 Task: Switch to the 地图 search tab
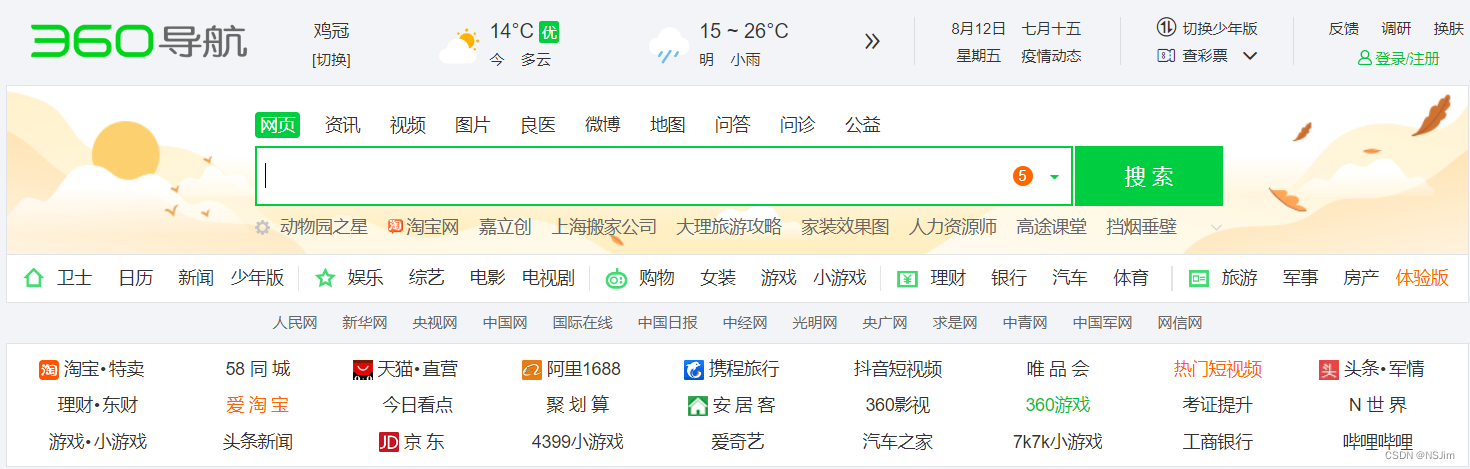pos(667,125)
